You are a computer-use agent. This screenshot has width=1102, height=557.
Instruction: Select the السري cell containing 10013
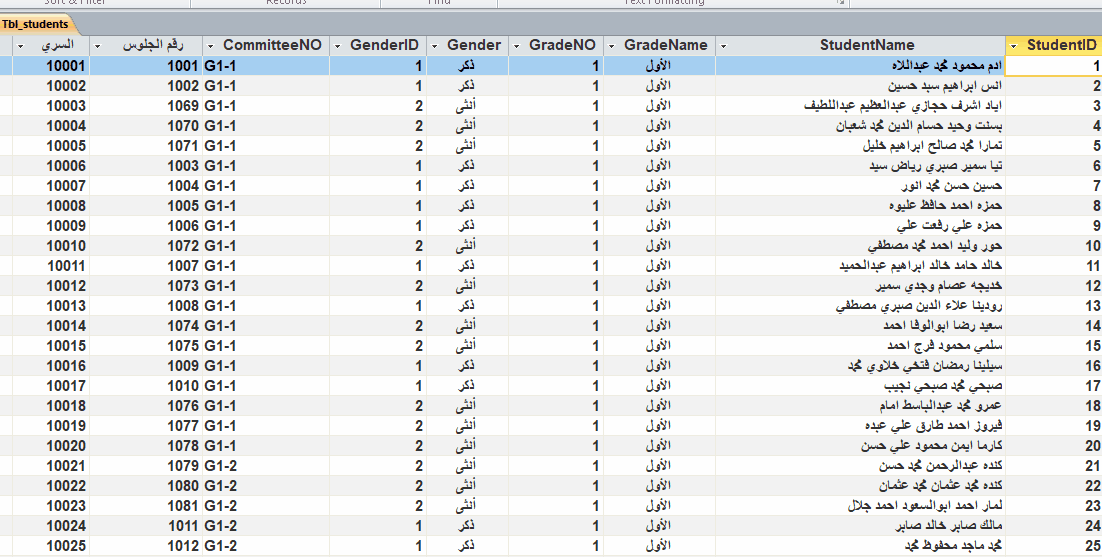tap(50, 306)
